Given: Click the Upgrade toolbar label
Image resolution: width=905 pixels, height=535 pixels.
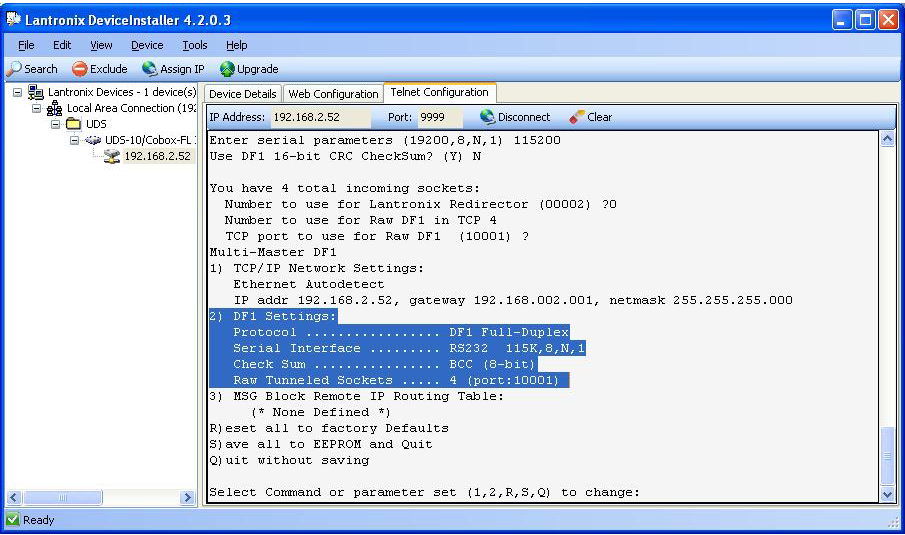Looking at the screenshot, I should 257,69.
